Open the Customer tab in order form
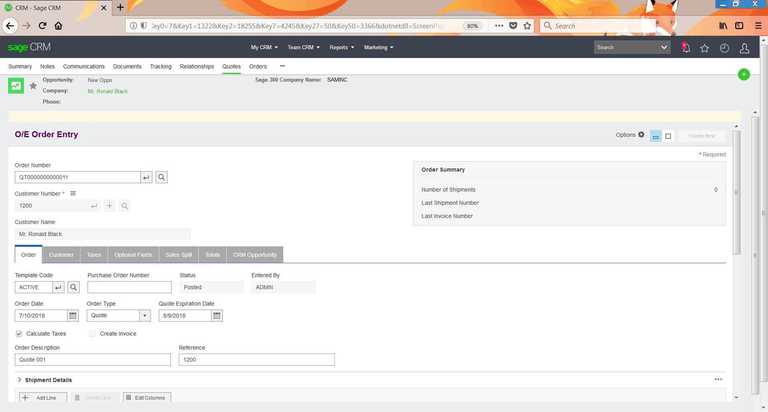 coord(61,255)
